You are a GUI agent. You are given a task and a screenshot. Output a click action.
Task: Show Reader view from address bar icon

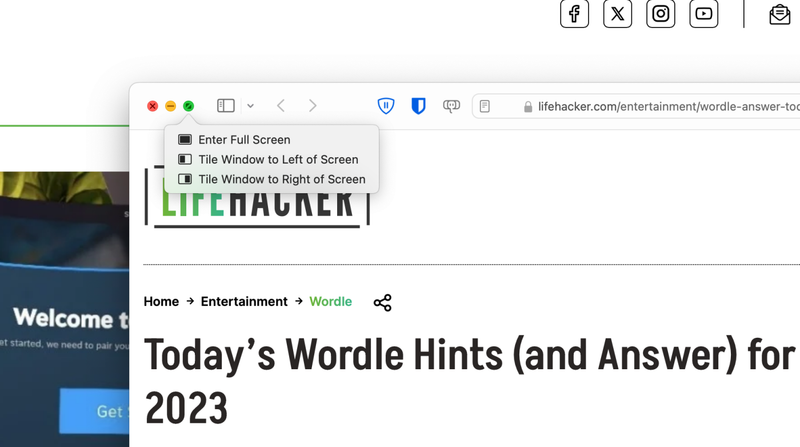click(x=485, y=106)
